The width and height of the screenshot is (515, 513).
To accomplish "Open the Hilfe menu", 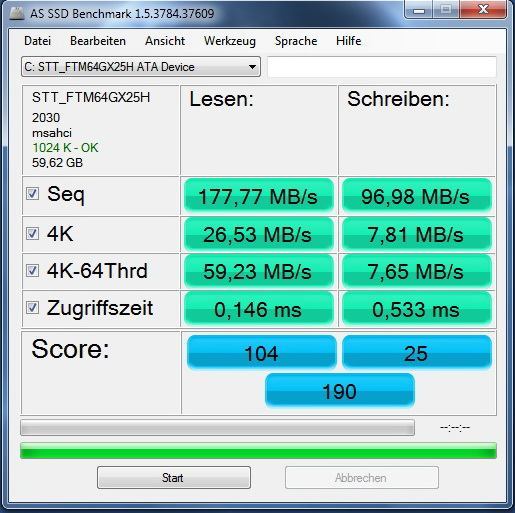I will pos(349,41).
